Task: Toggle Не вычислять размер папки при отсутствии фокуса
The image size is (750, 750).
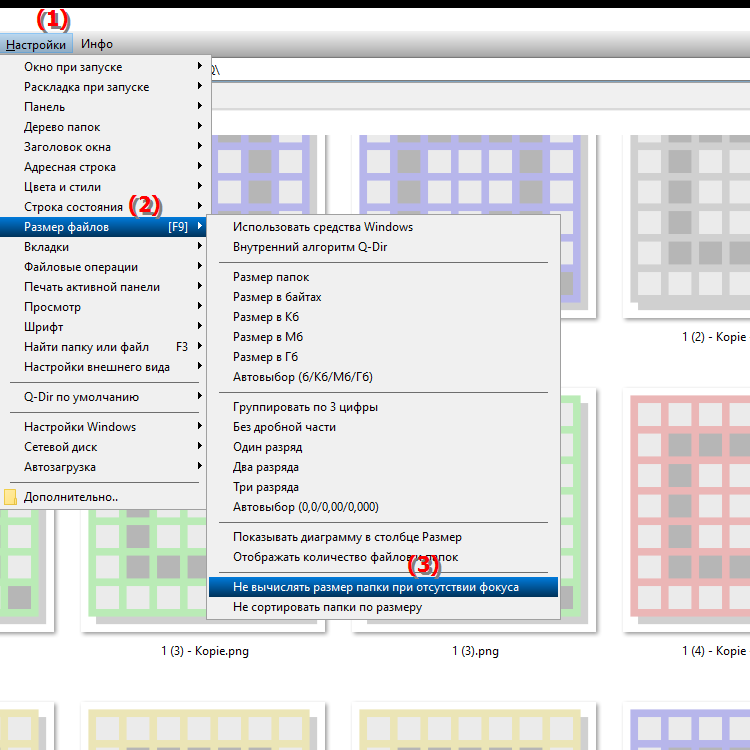Action: [376, 587]
